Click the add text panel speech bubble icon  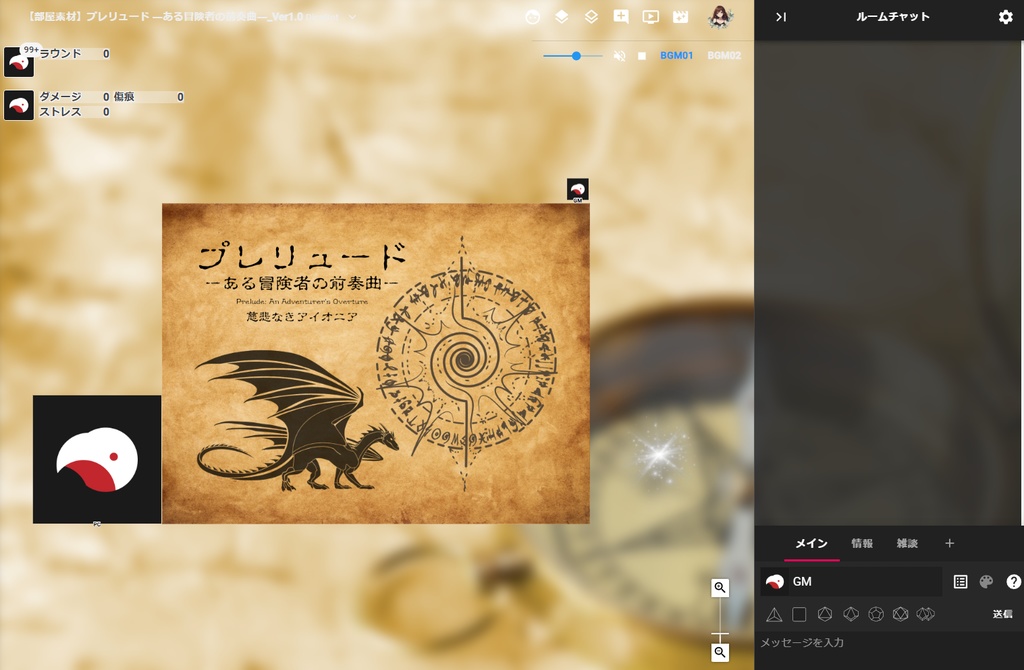622,16
